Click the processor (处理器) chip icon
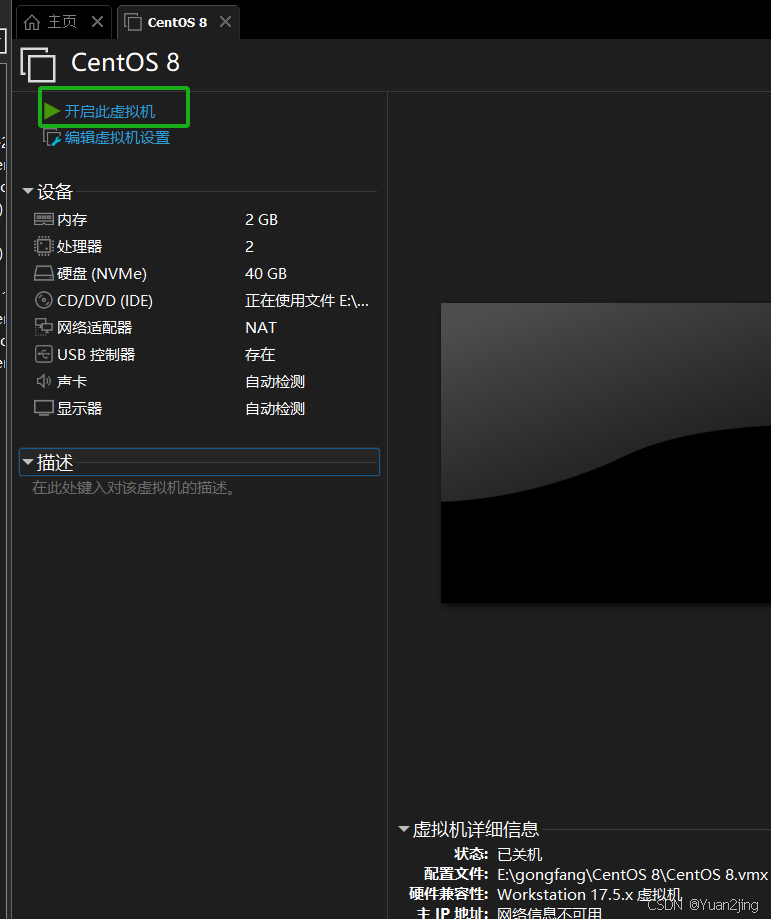The height and width of the screenshot is (919, 771). (x=43, y=246)
